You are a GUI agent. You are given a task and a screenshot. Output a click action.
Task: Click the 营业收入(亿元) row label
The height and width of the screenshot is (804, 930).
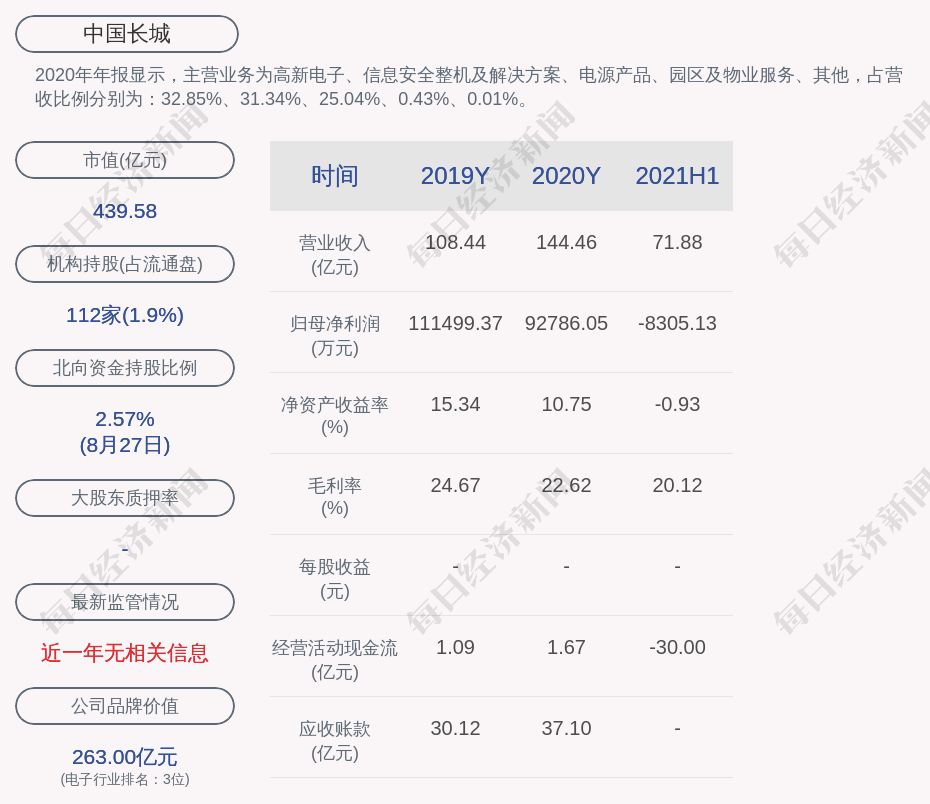tap(335, 255)
